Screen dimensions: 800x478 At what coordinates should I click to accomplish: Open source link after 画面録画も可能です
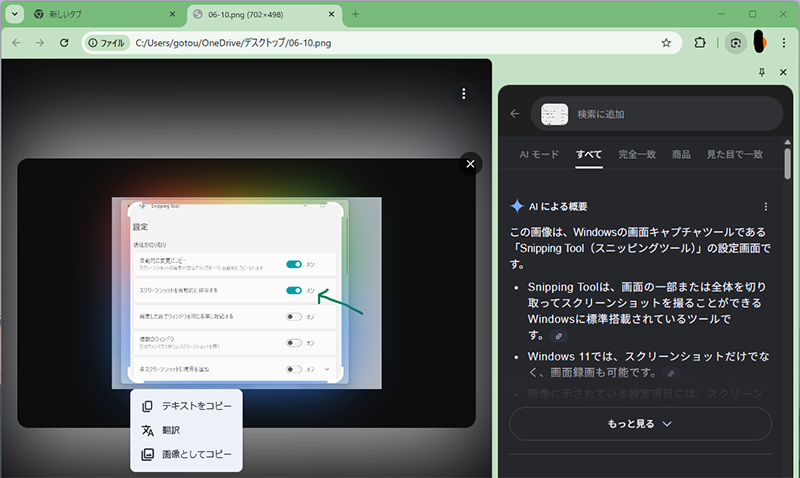click(x=671, y=373)
